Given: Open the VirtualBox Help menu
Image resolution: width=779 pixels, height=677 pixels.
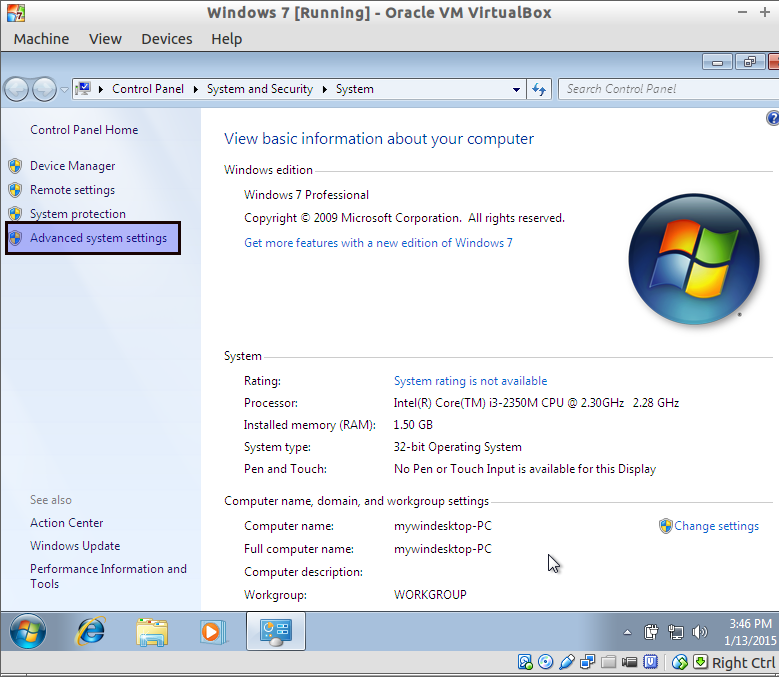Looking at the screenshot, I should click(x=227, y=39).
